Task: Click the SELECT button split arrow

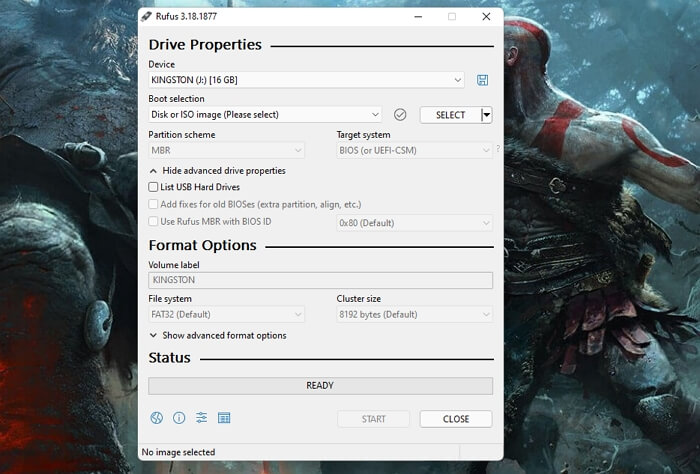Action: click(x=487, y=115)
